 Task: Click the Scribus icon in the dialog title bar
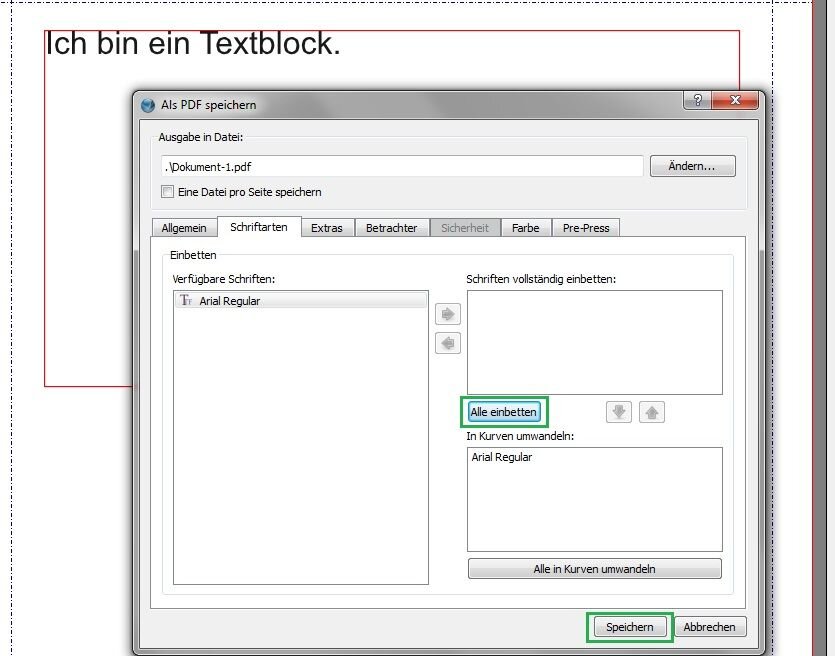pyautogui.click(x=149, y=105)
